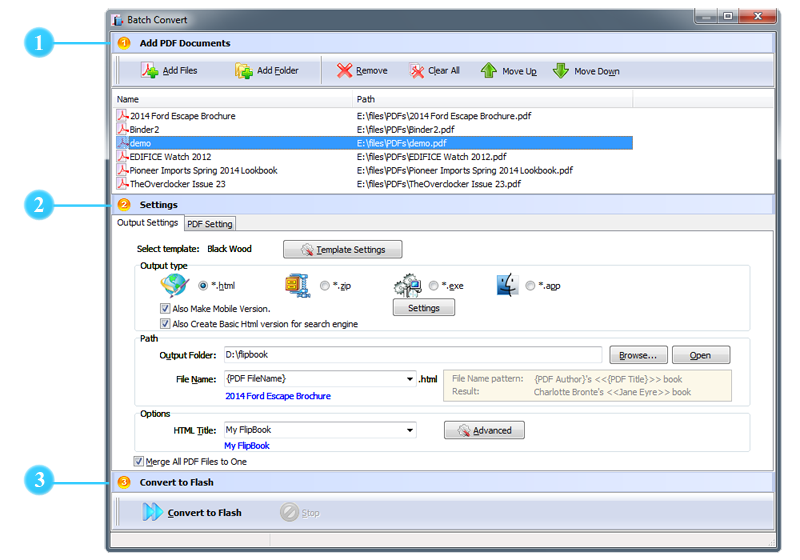Click the Add Files toolbar icon
Viewport: 800px width, 560px height.
[150, 71]
